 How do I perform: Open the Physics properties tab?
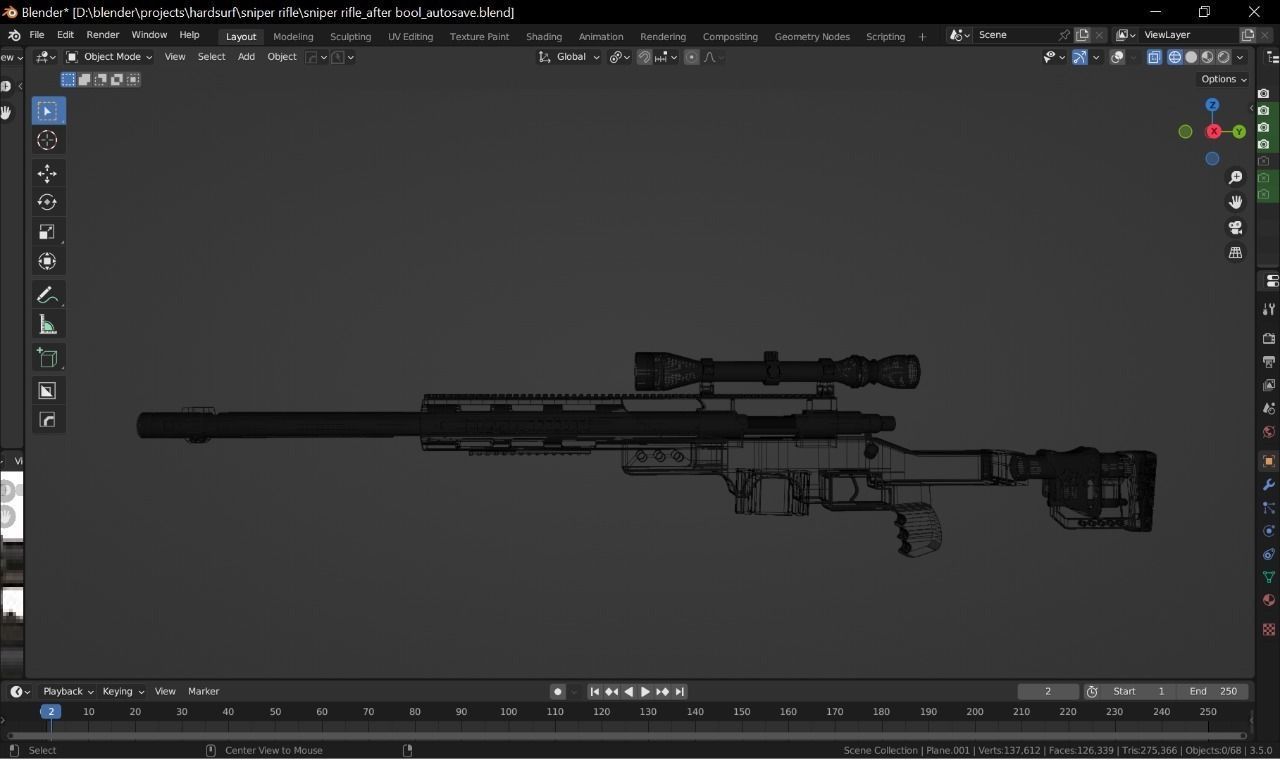point(1269,531)
